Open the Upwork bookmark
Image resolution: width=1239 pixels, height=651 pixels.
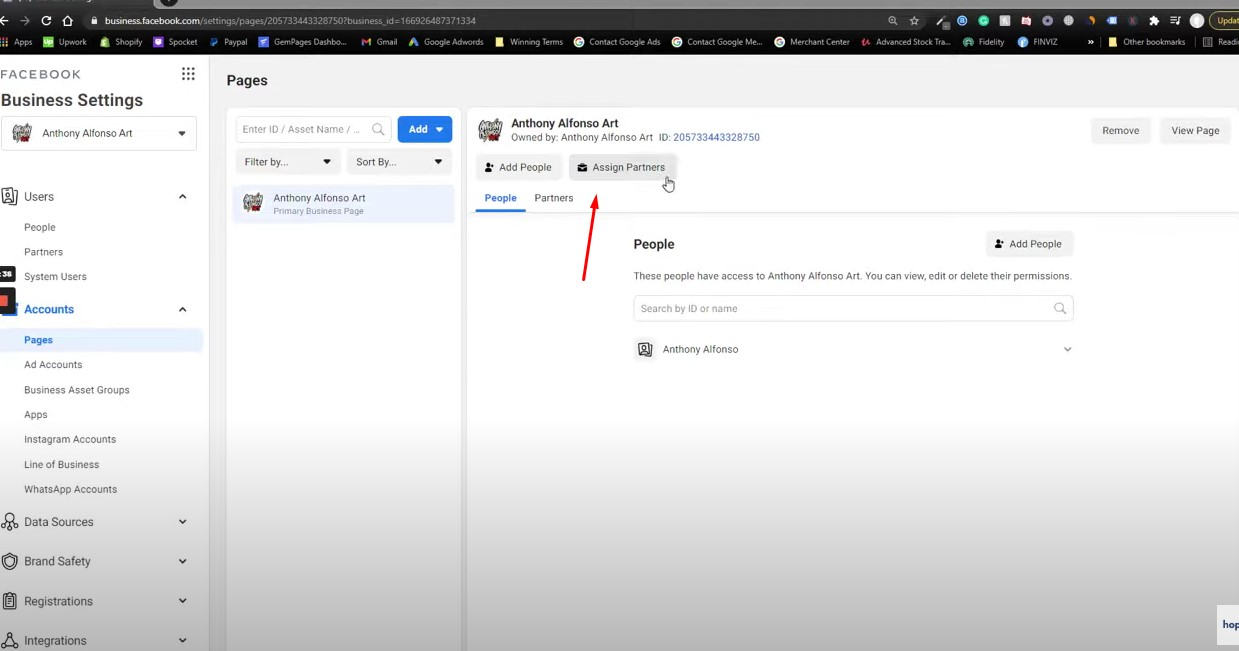[65, 42]
